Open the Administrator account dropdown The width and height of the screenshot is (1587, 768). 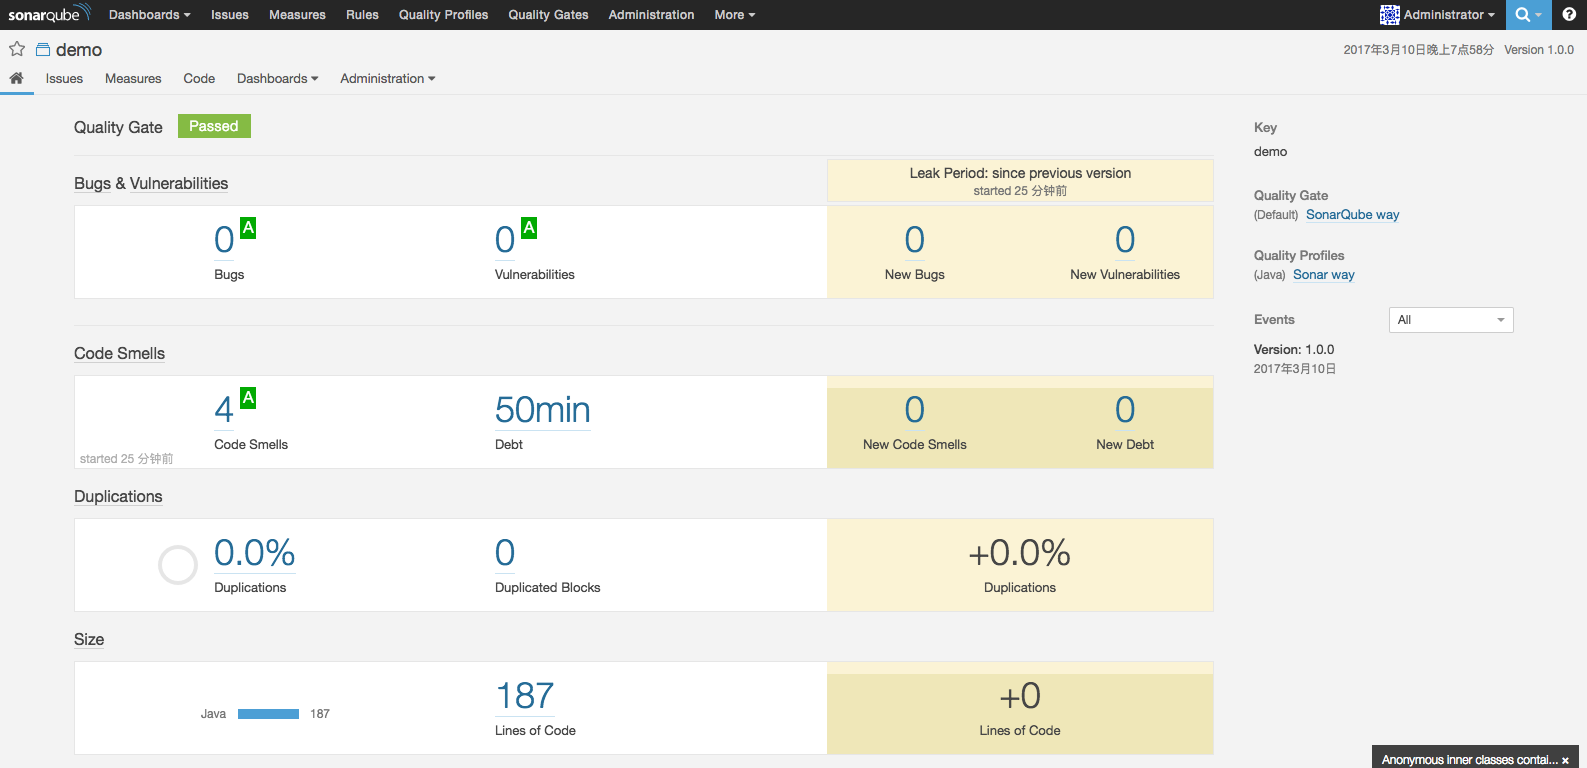tap(1449, 15)
